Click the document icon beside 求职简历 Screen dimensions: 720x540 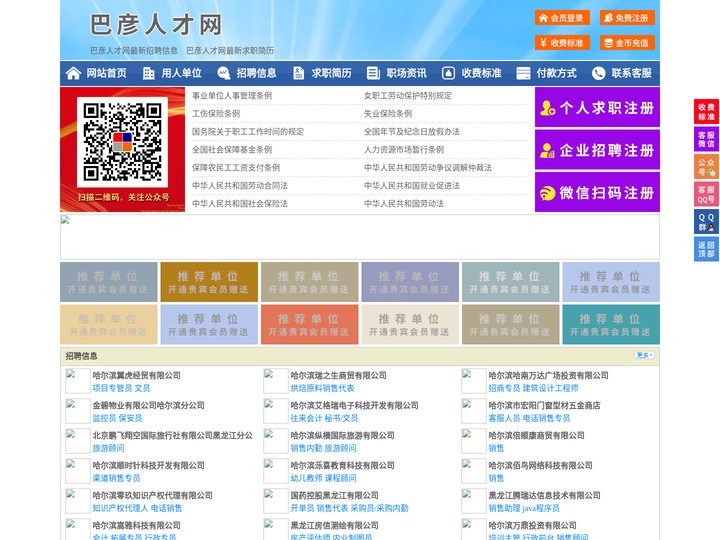tap(298, 73)
